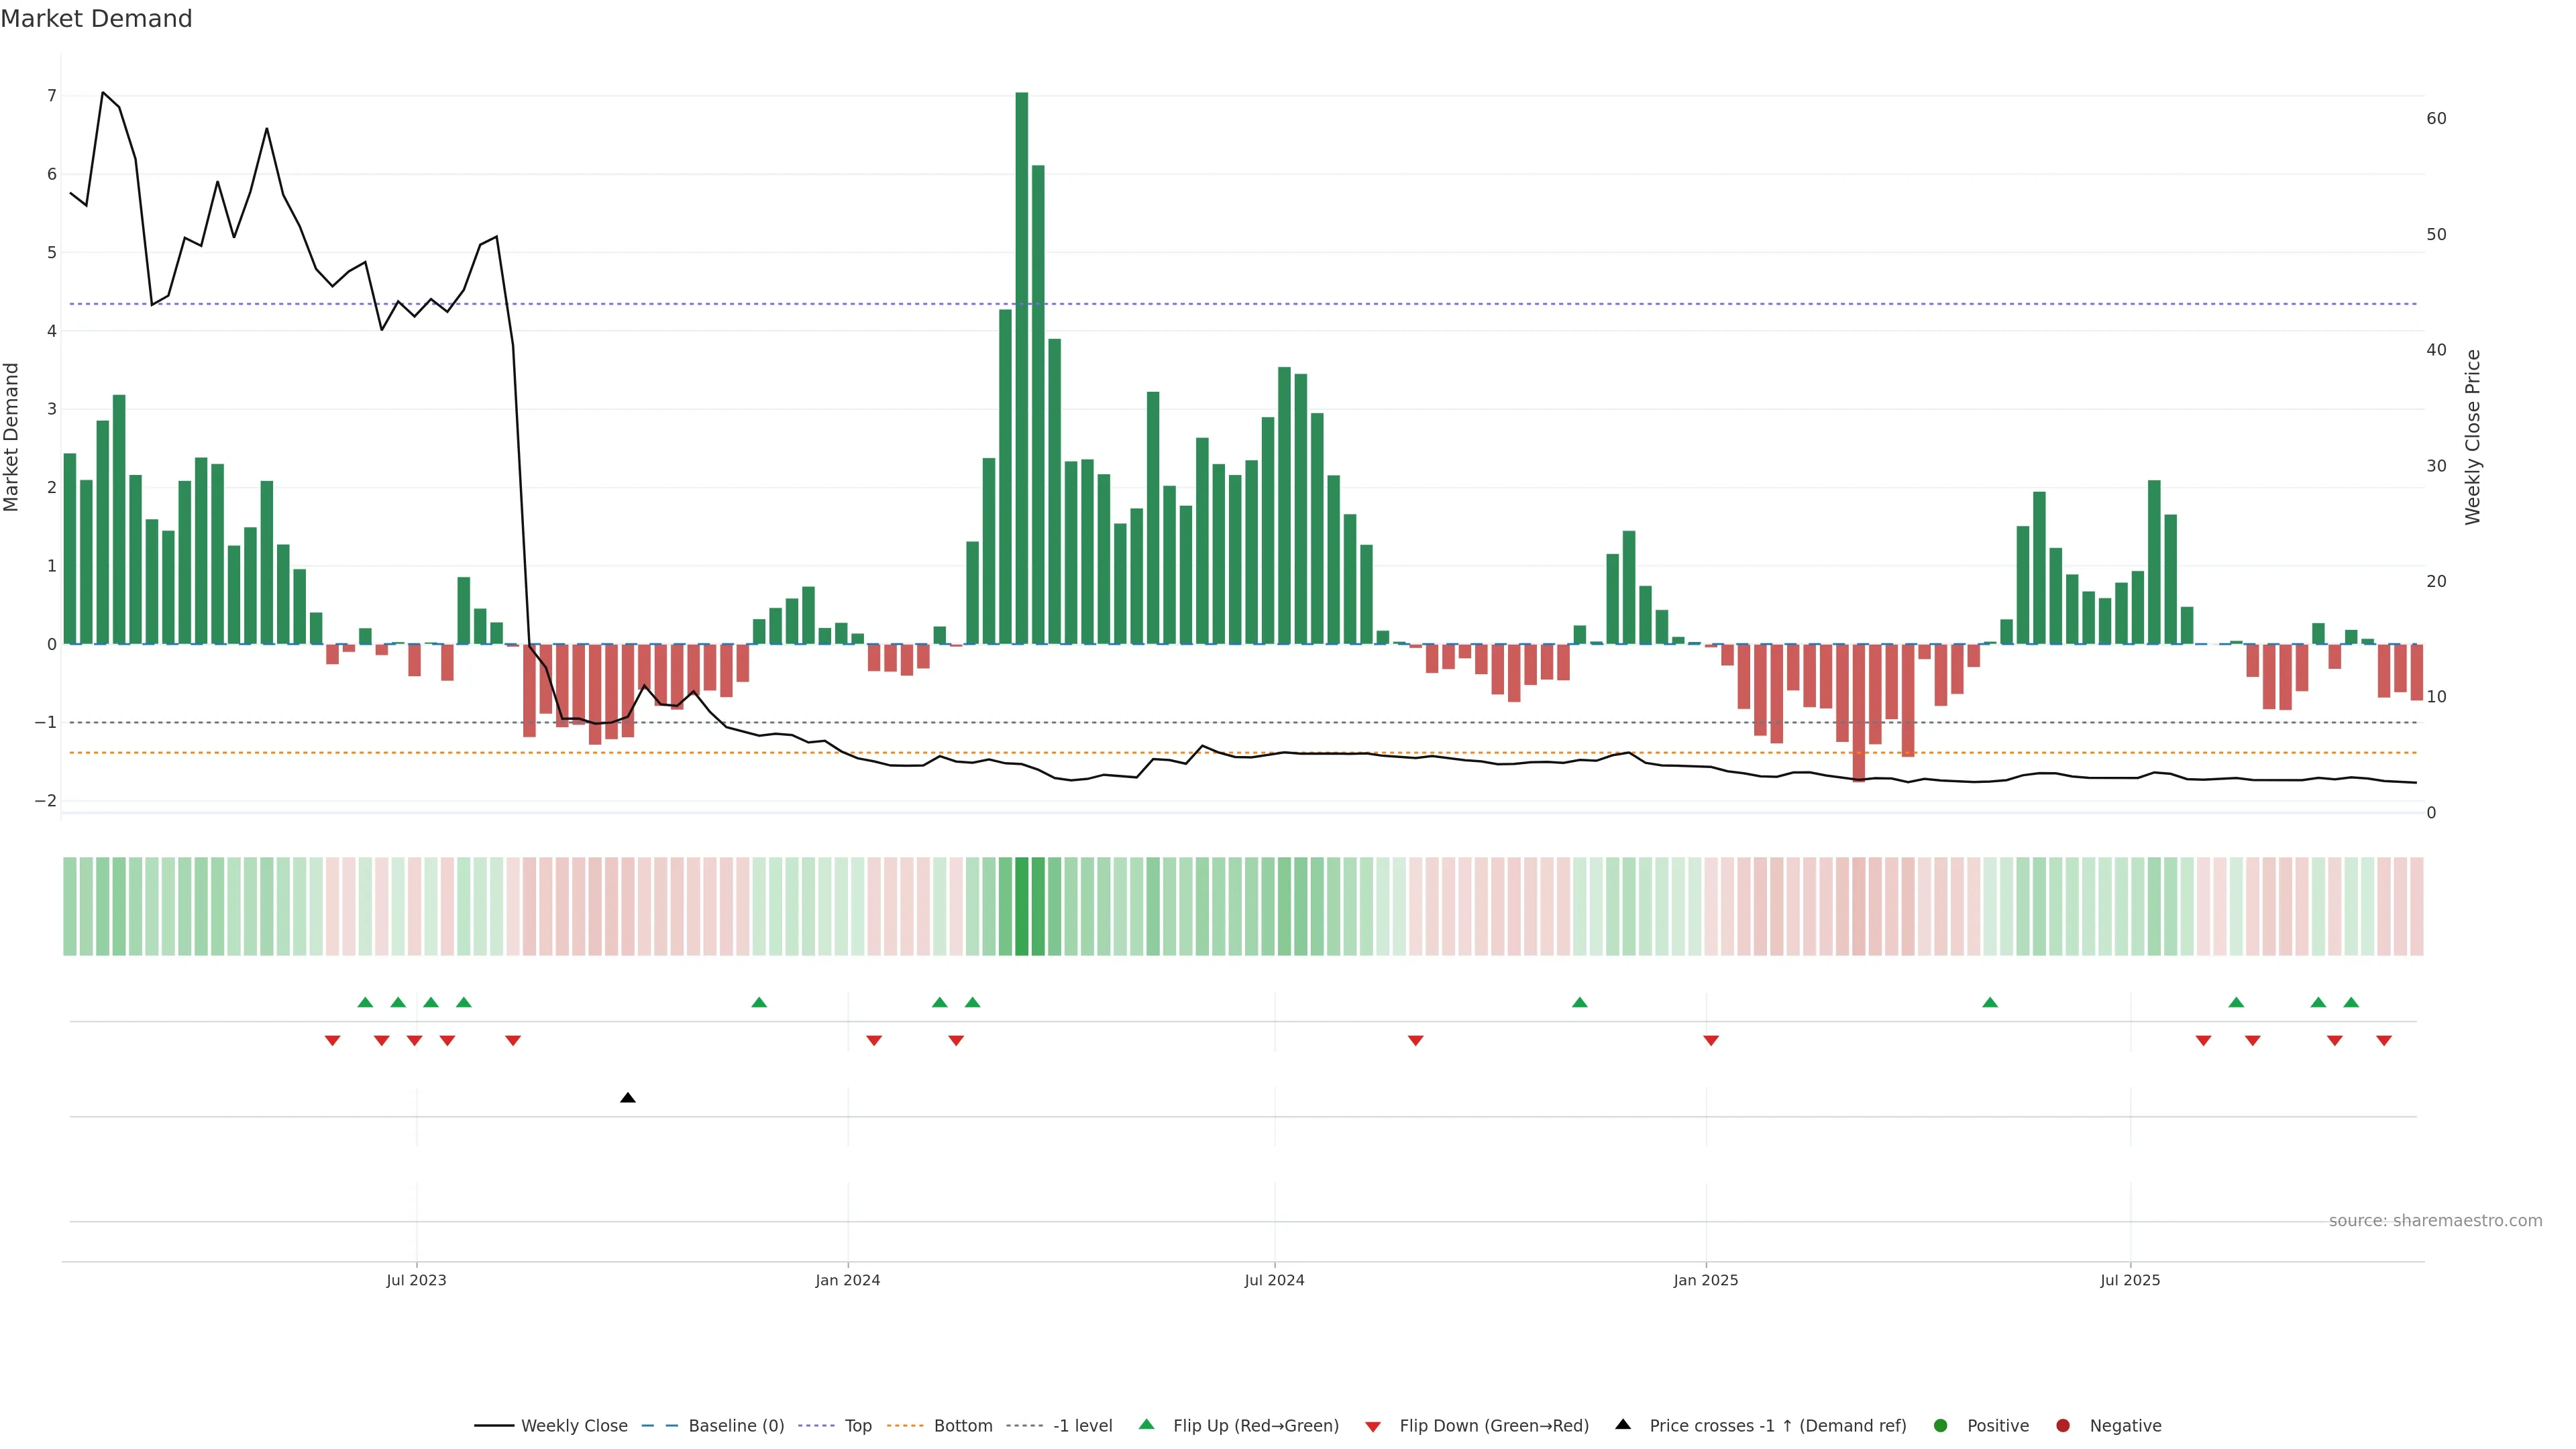The image size is (2576, 1449).
Task: Toggle the Top legend entry
Action: 857,1425
